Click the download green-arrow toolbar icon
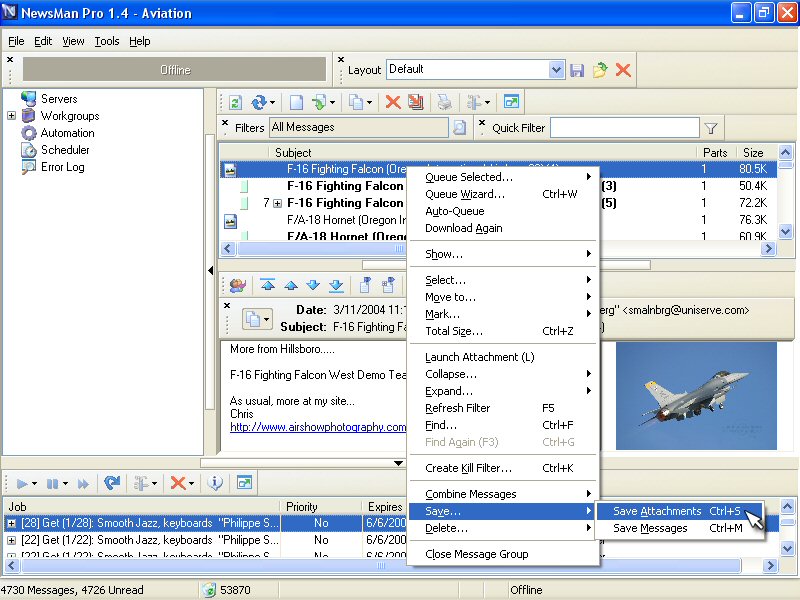800x600 pixels. [319, 103]
